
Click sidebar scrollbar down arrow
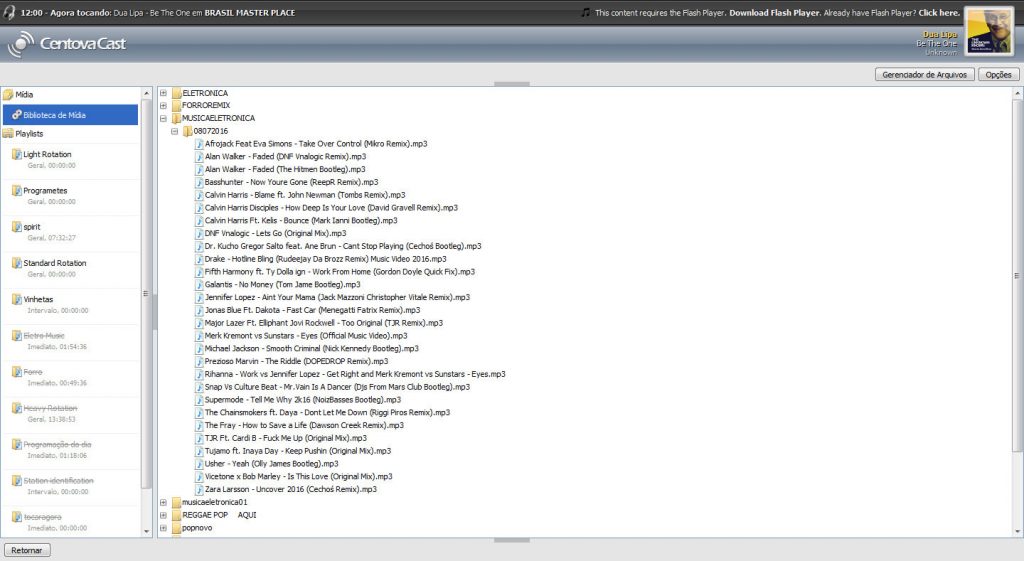click(146, 532)
